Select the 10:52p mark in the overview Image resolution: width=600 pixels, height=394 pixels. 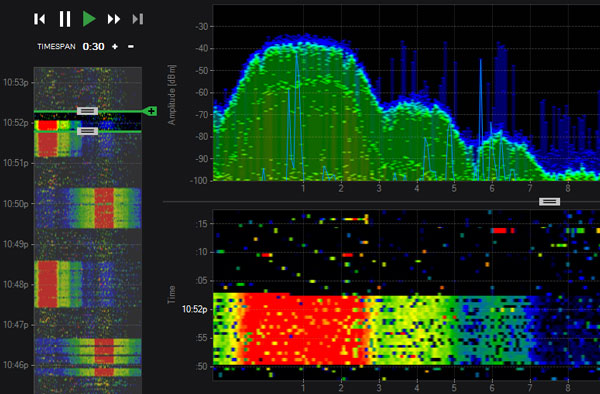tap(16, 123)
